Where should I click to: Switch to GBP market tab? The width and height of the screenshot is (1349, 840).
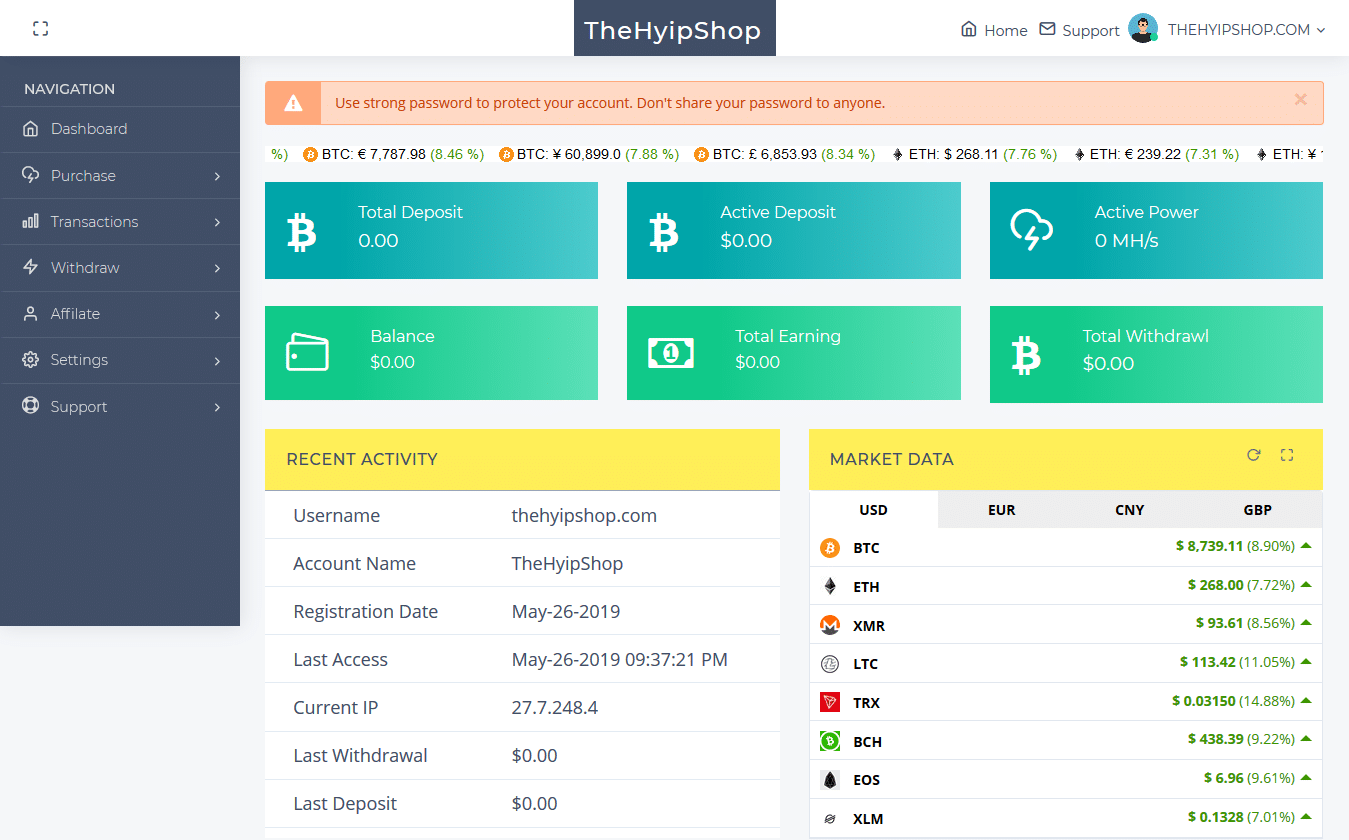coord(1257,510)
